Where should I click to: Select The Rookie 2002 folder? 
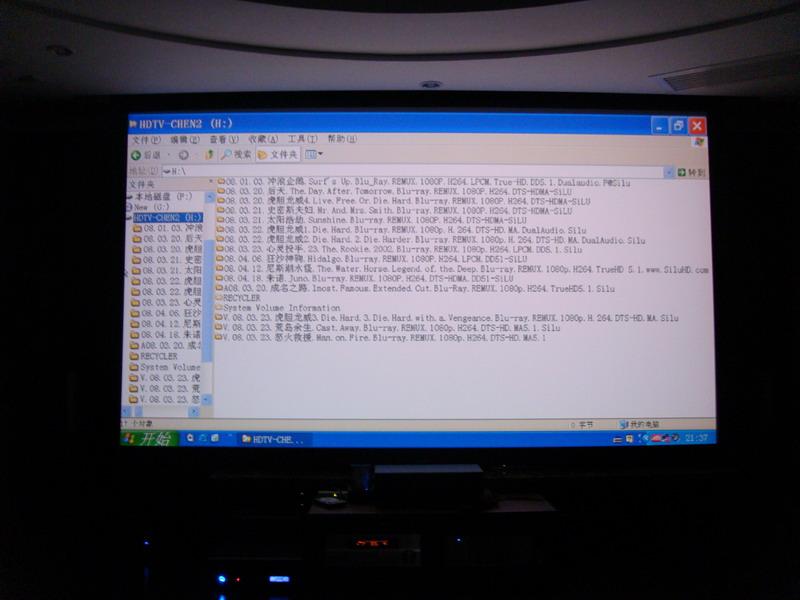[398, 249]
